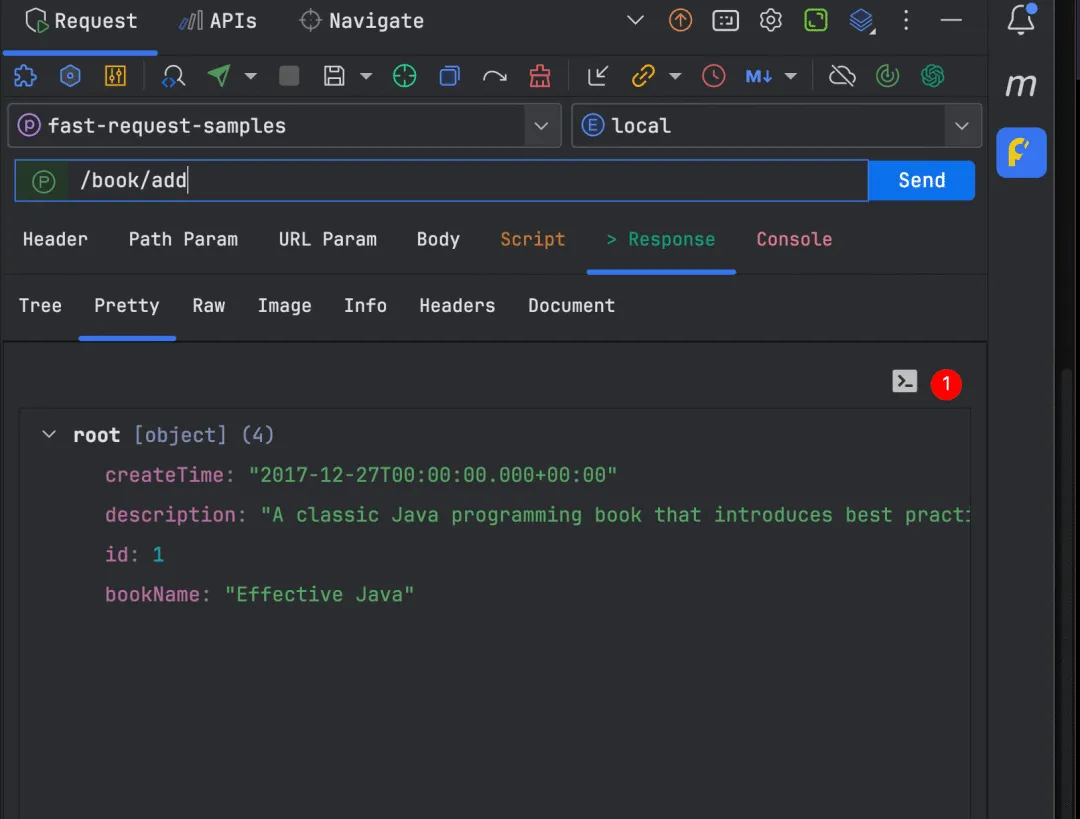Switch to the Path Param tab

[x=183, y=240]
